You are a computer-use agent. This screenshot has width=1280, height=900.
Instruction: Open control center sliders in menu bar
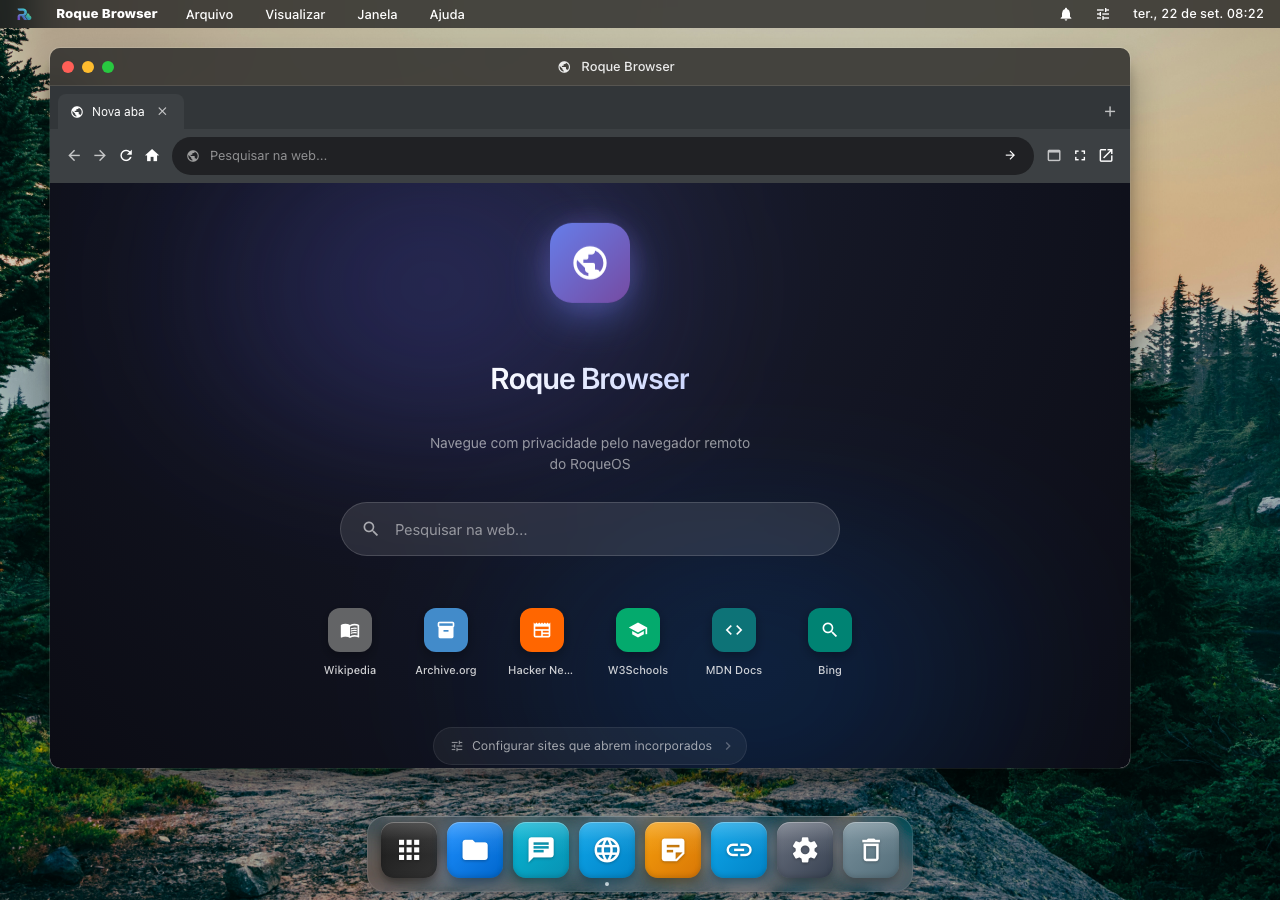(x=1103, y=14)
